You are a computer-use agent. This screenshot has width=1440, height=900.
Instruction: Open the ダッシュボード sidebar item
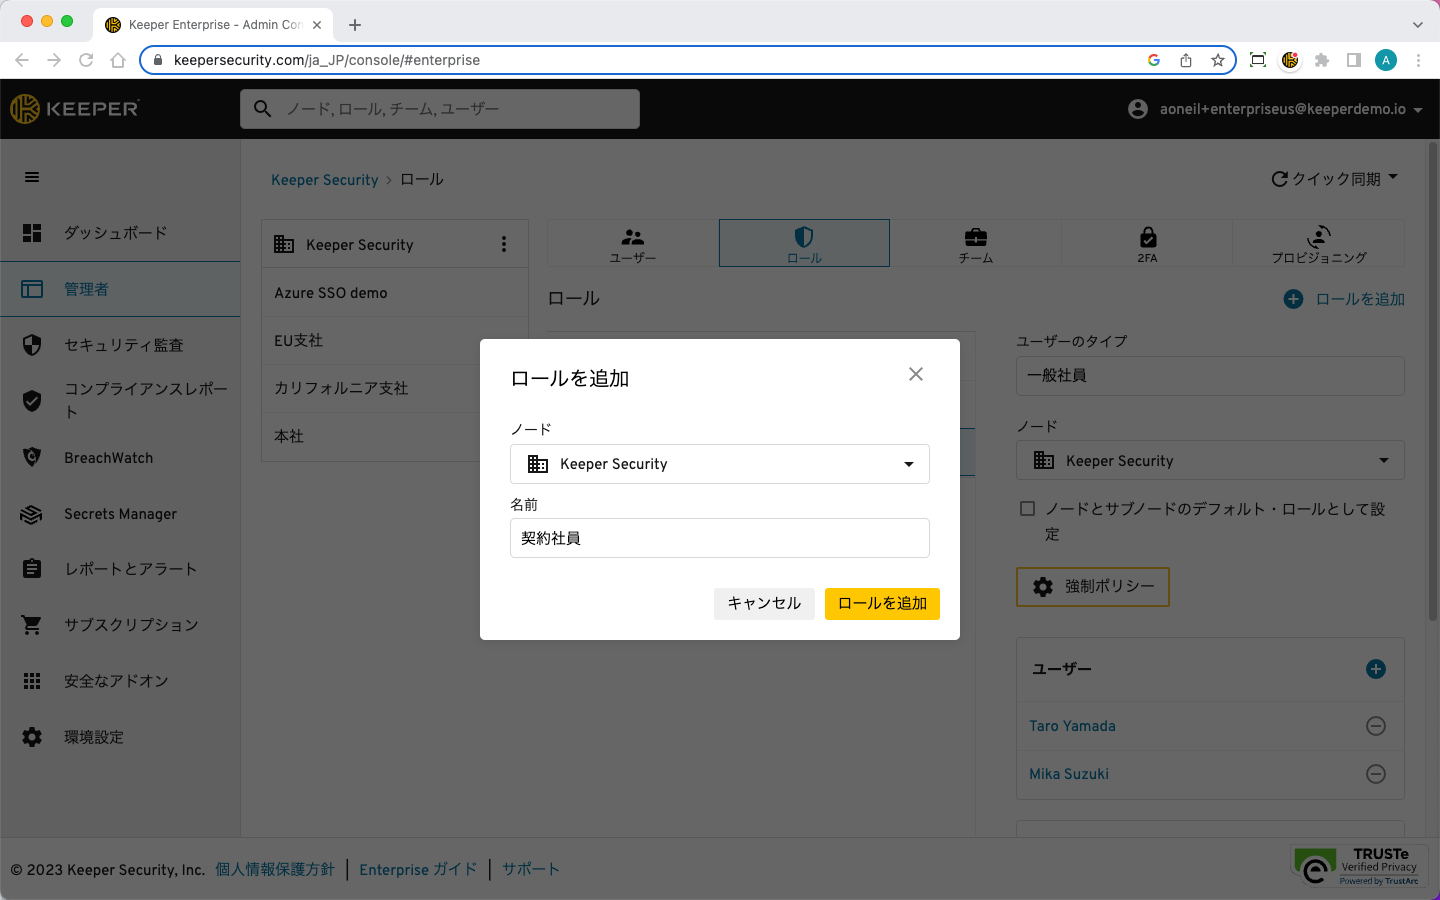pos(115,233)
